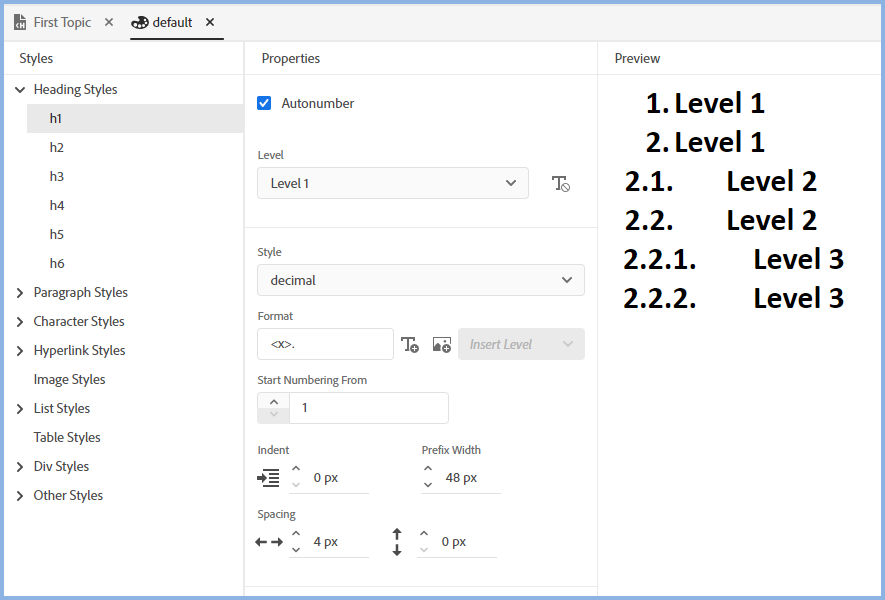Click the insert image icon beside Format
The height and width of the screenshot is (600, 885).
point(441,345)
